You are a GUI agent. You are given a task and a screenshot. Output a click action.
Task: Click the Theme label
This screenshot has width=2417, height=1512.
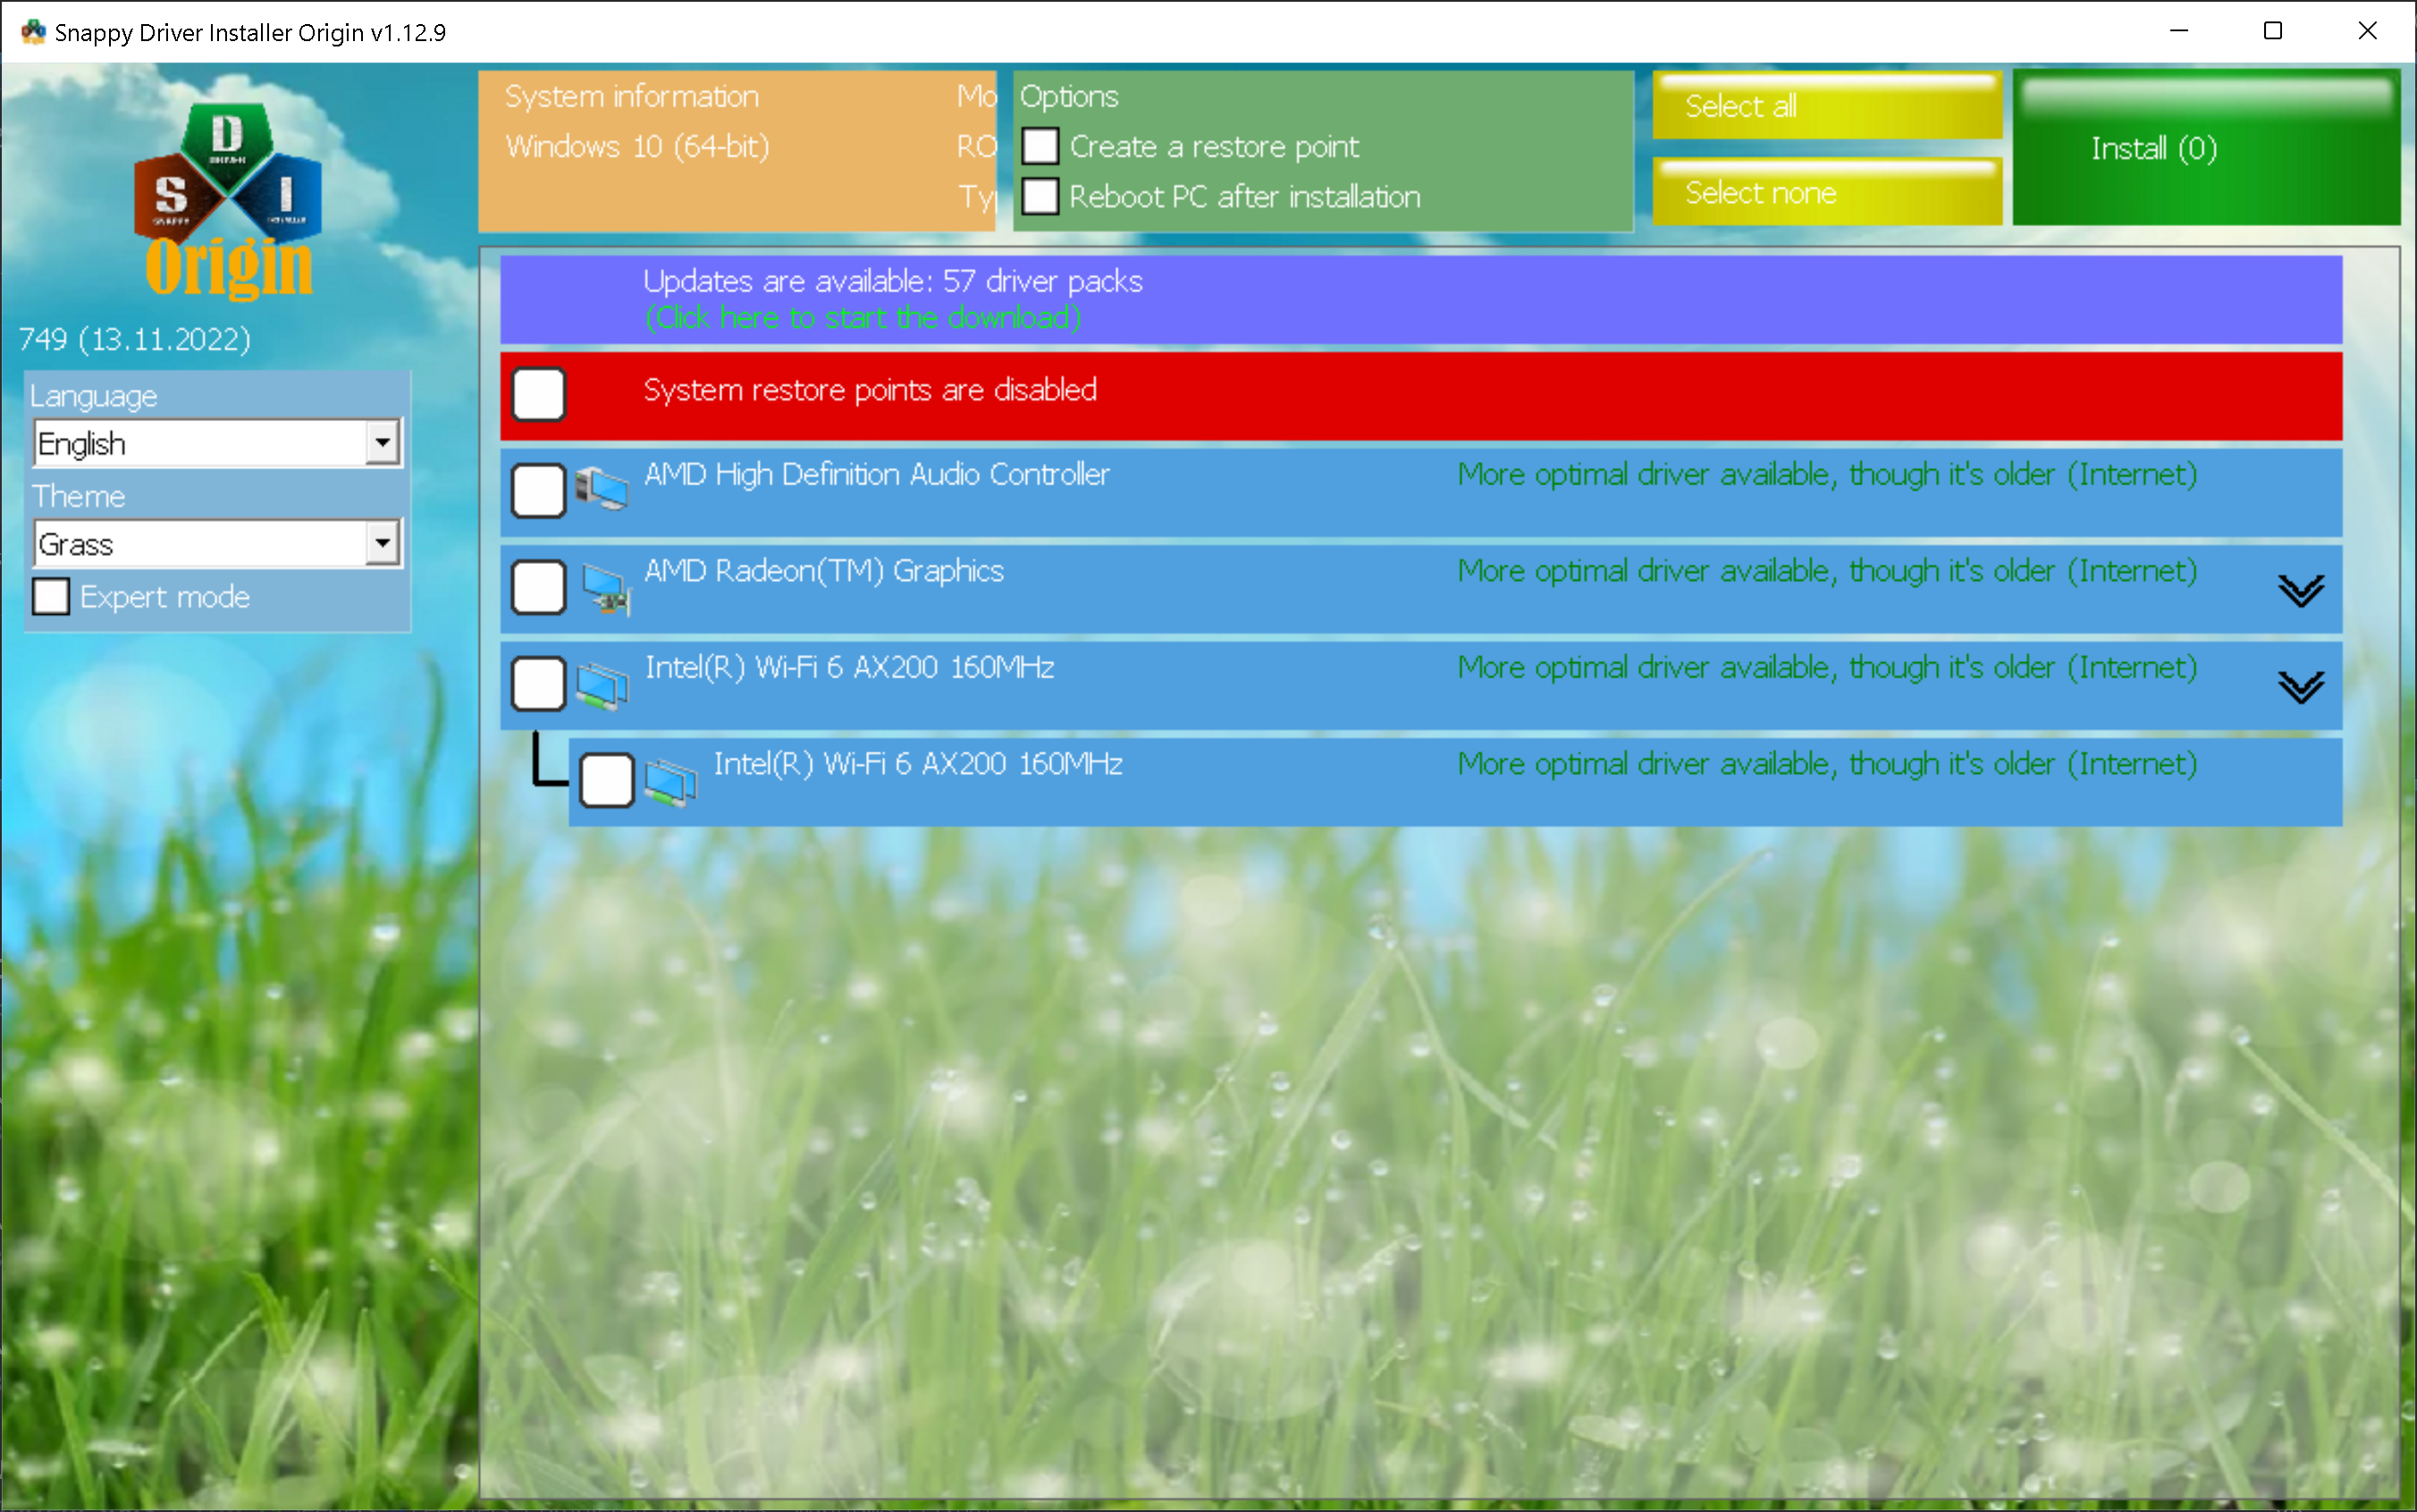tap(78, 496)
